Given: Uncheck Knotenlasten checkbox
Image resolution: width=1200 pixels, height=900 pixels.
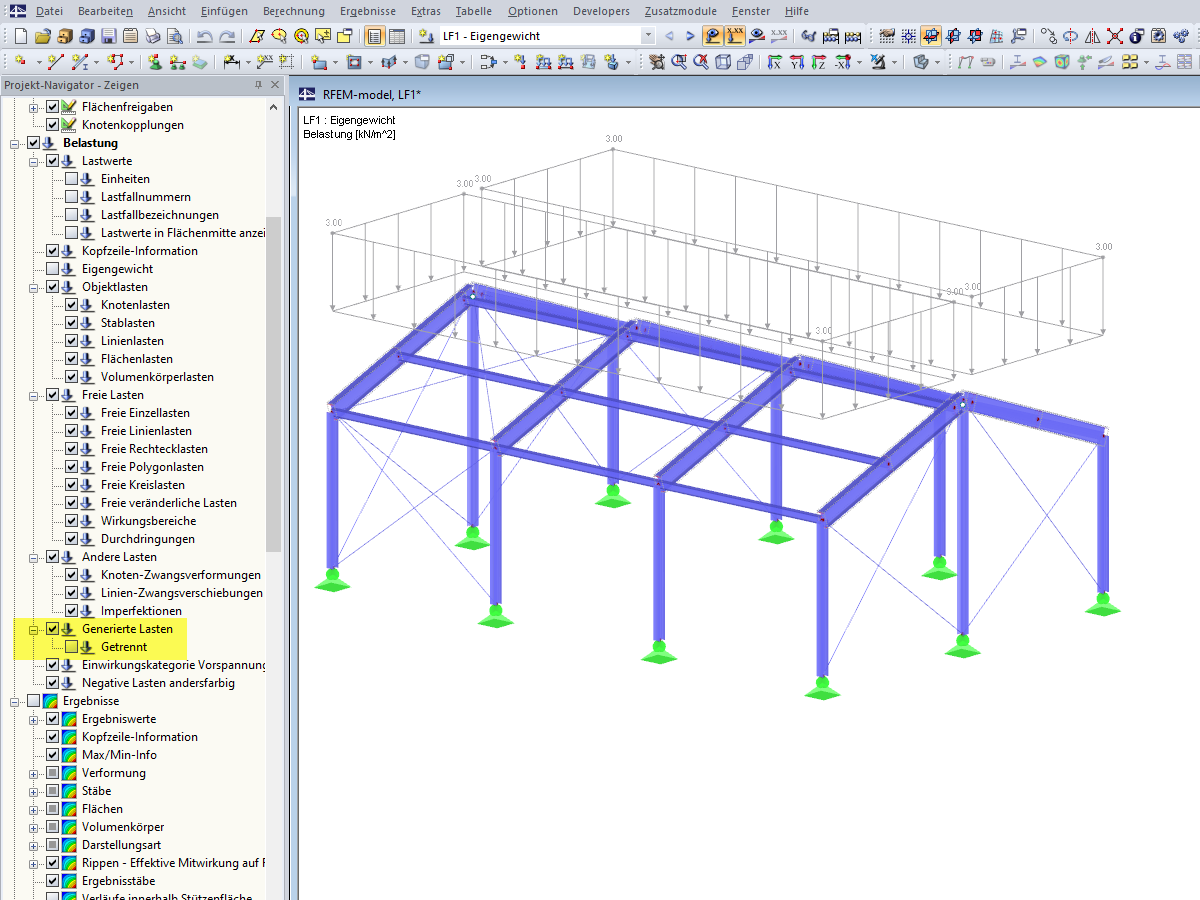Looking at the screenshot, I should [72, 305].
